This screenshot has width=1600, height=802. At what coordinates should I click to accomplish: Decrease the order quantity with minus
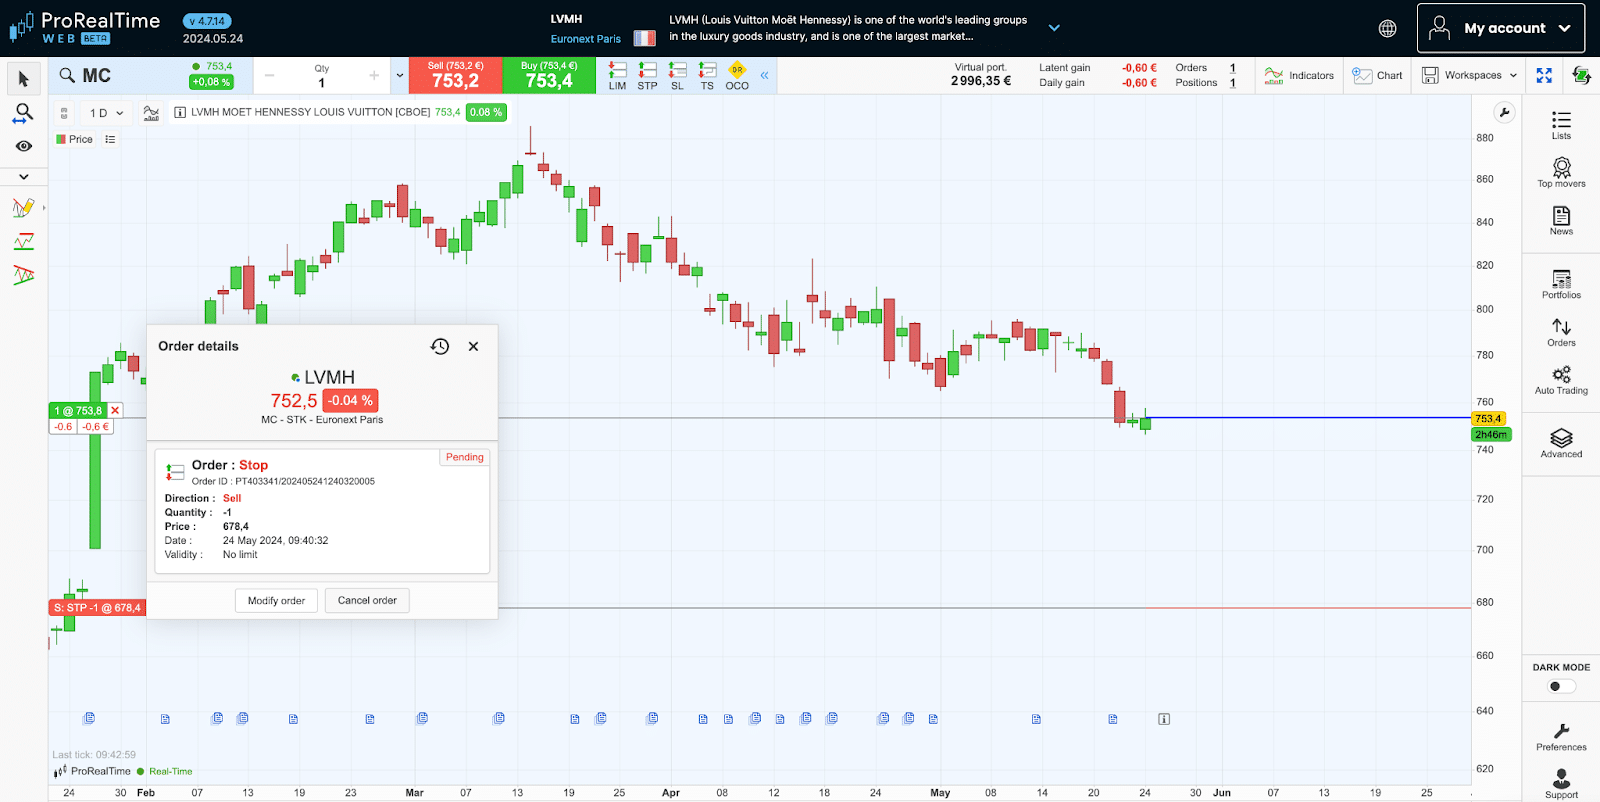[269, 76]
